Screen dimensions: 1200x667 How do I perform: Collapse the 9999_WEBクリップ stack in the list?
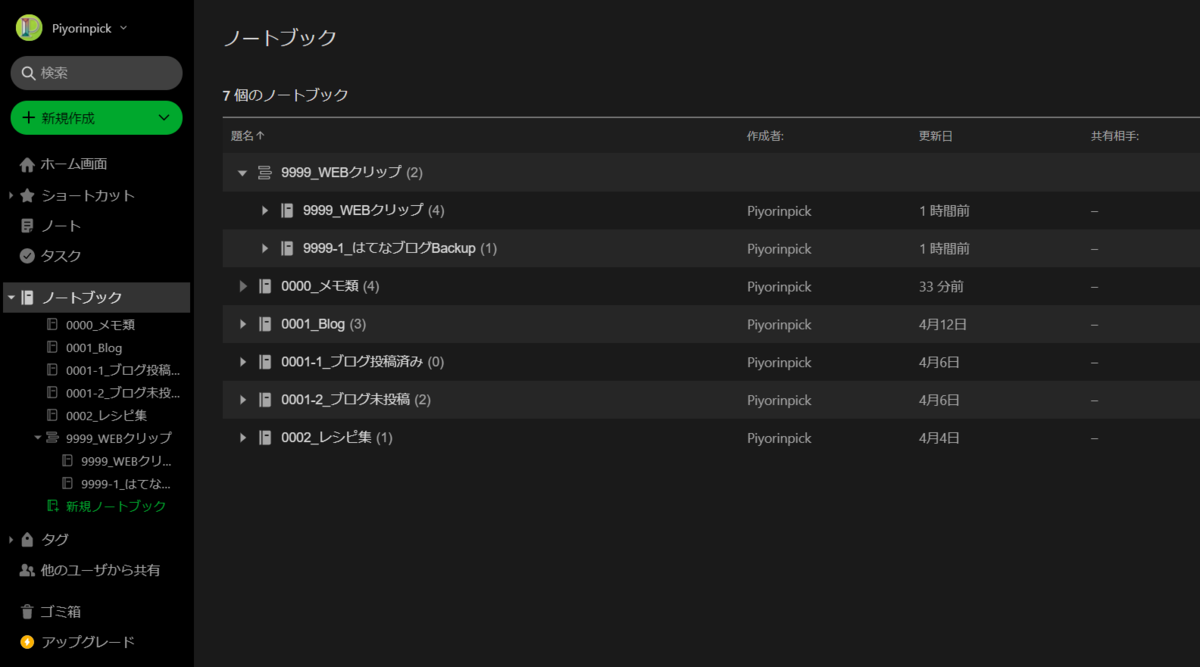point(242,173)
